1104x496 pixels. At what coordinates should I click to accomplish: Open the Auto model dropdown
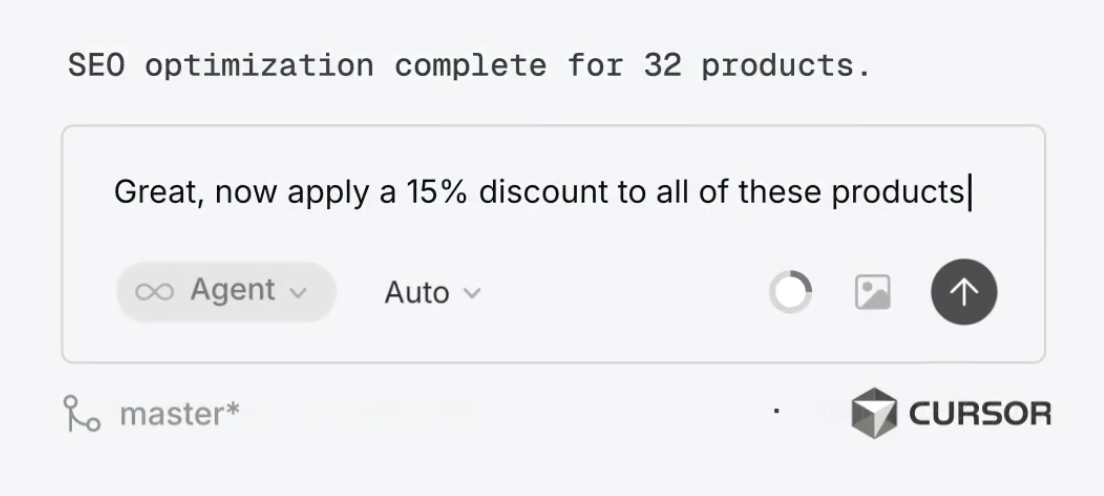[432, 293]
